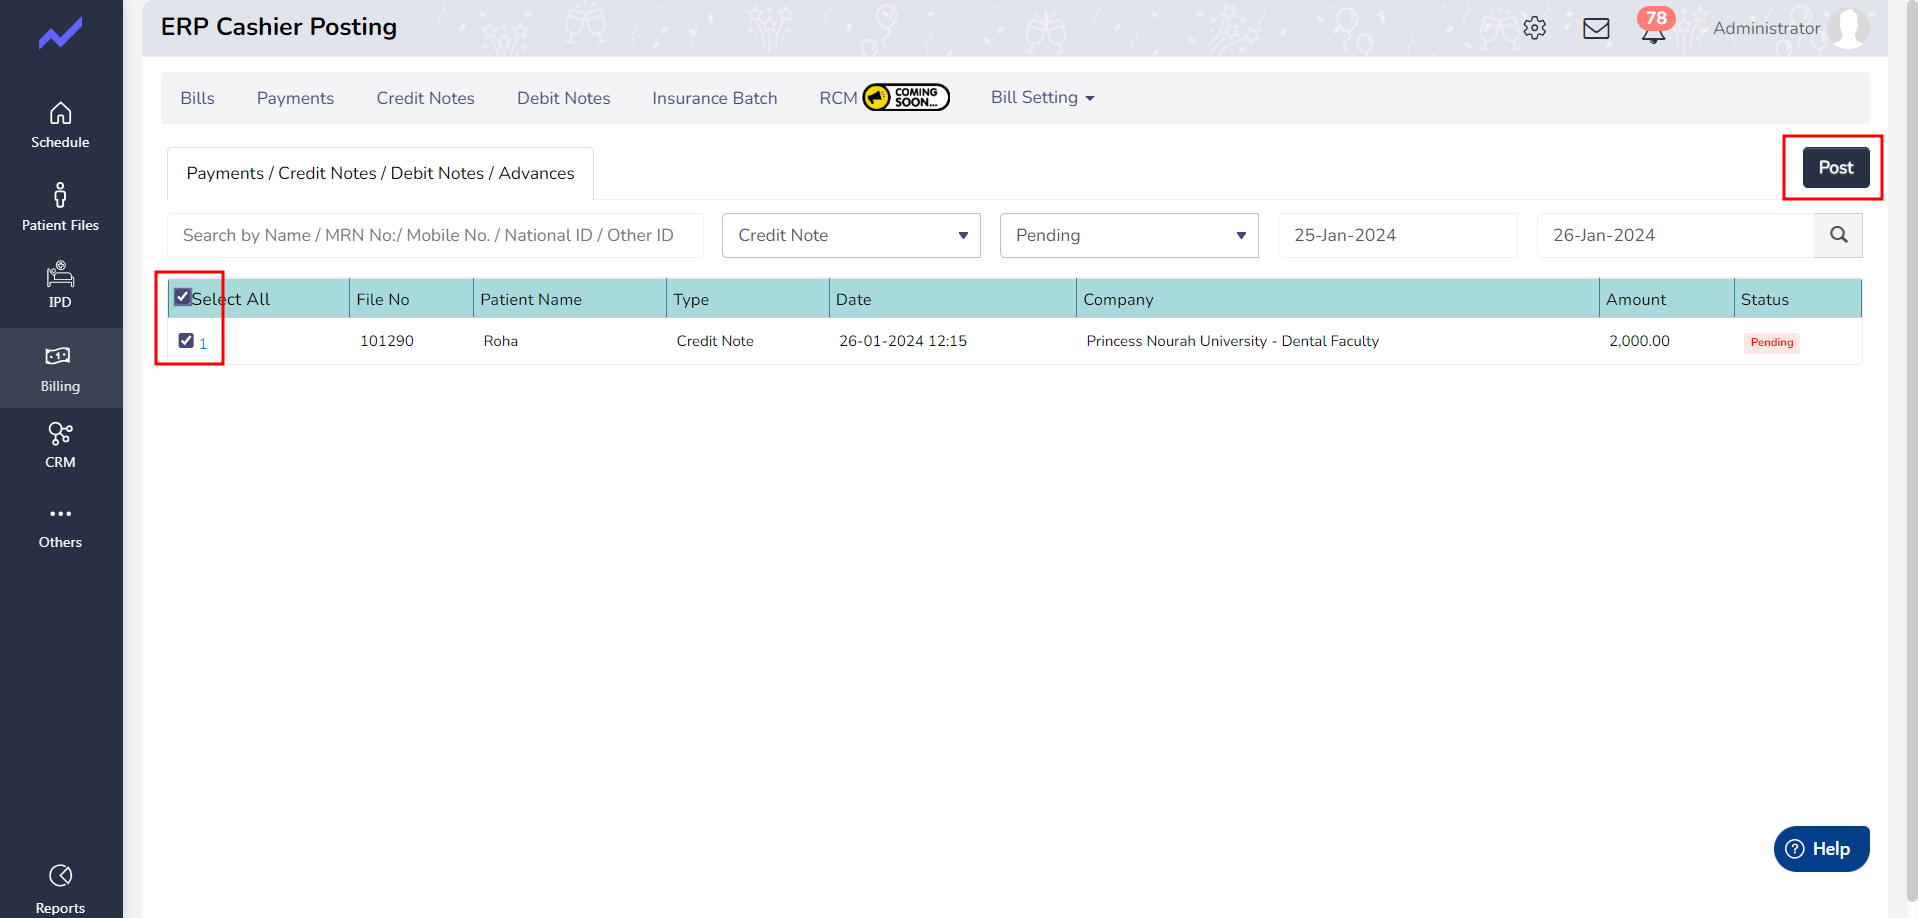Open the Credit Notes tab
The width and height of the screenshot is (1918, 918).
[x=425, y=98]
